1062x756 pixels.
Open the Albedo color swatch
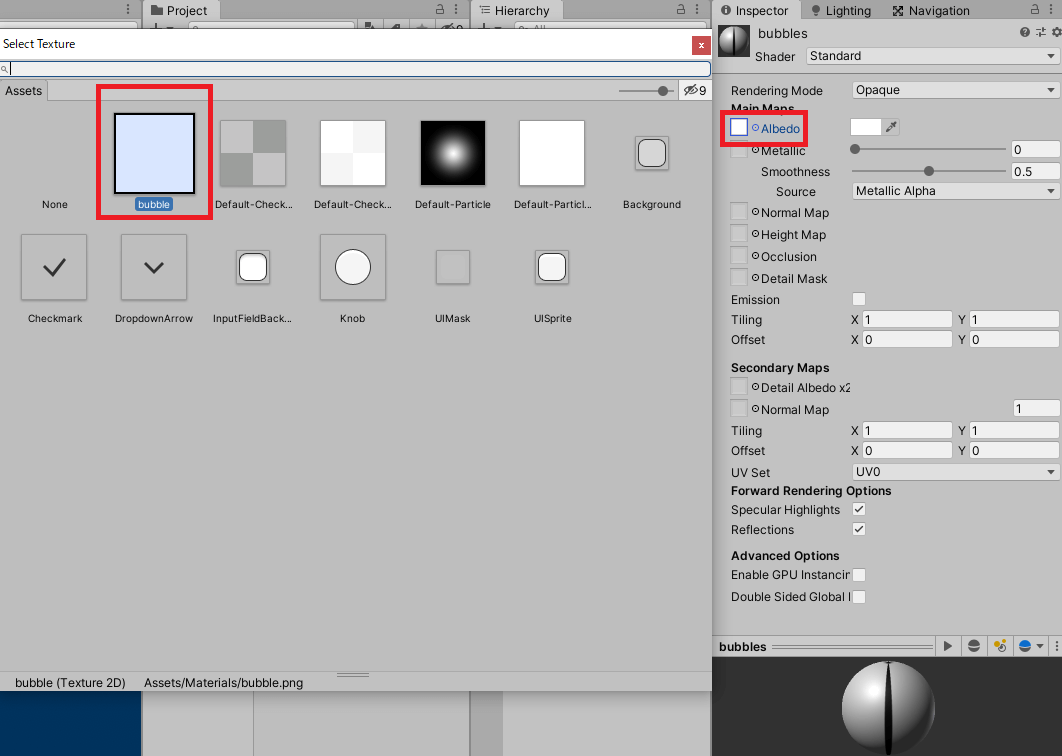[x=866, y=127]
